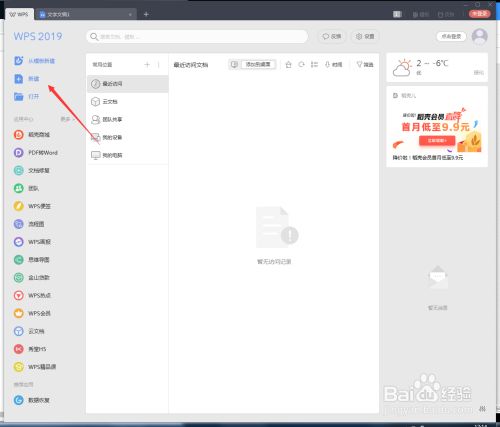Click the search box at the top
The width and height of the screenshot is (500, 427).
pyautogui.click(x=197, y=36)
